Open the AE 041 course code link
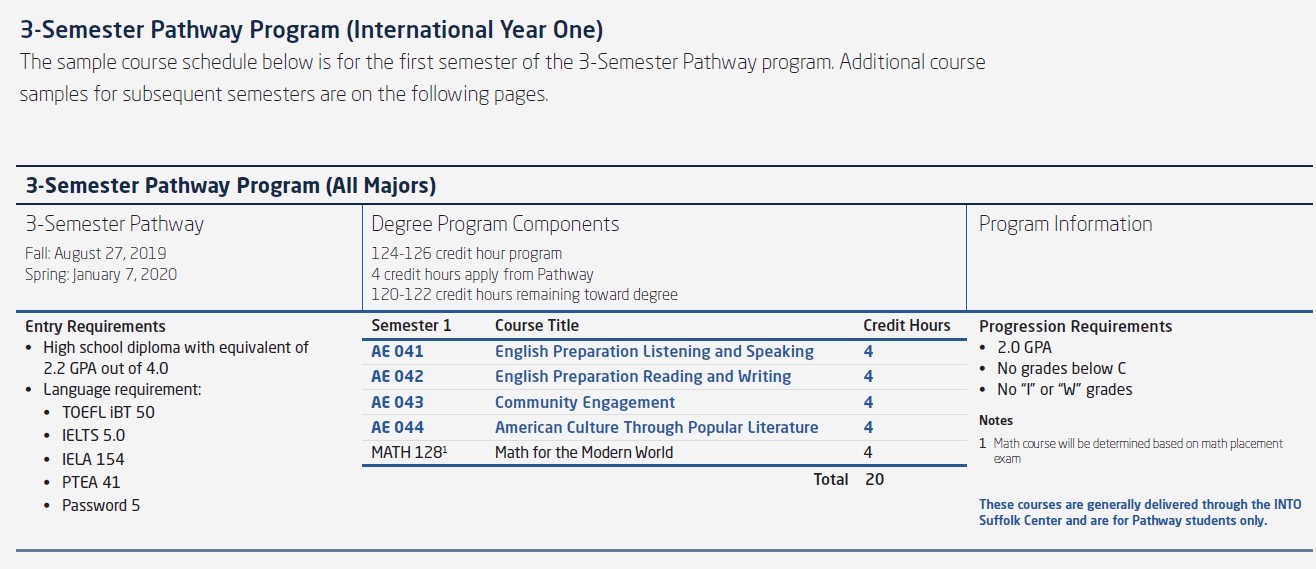Viewport: 1316px width, 569px height. click(x=397, y=352)
